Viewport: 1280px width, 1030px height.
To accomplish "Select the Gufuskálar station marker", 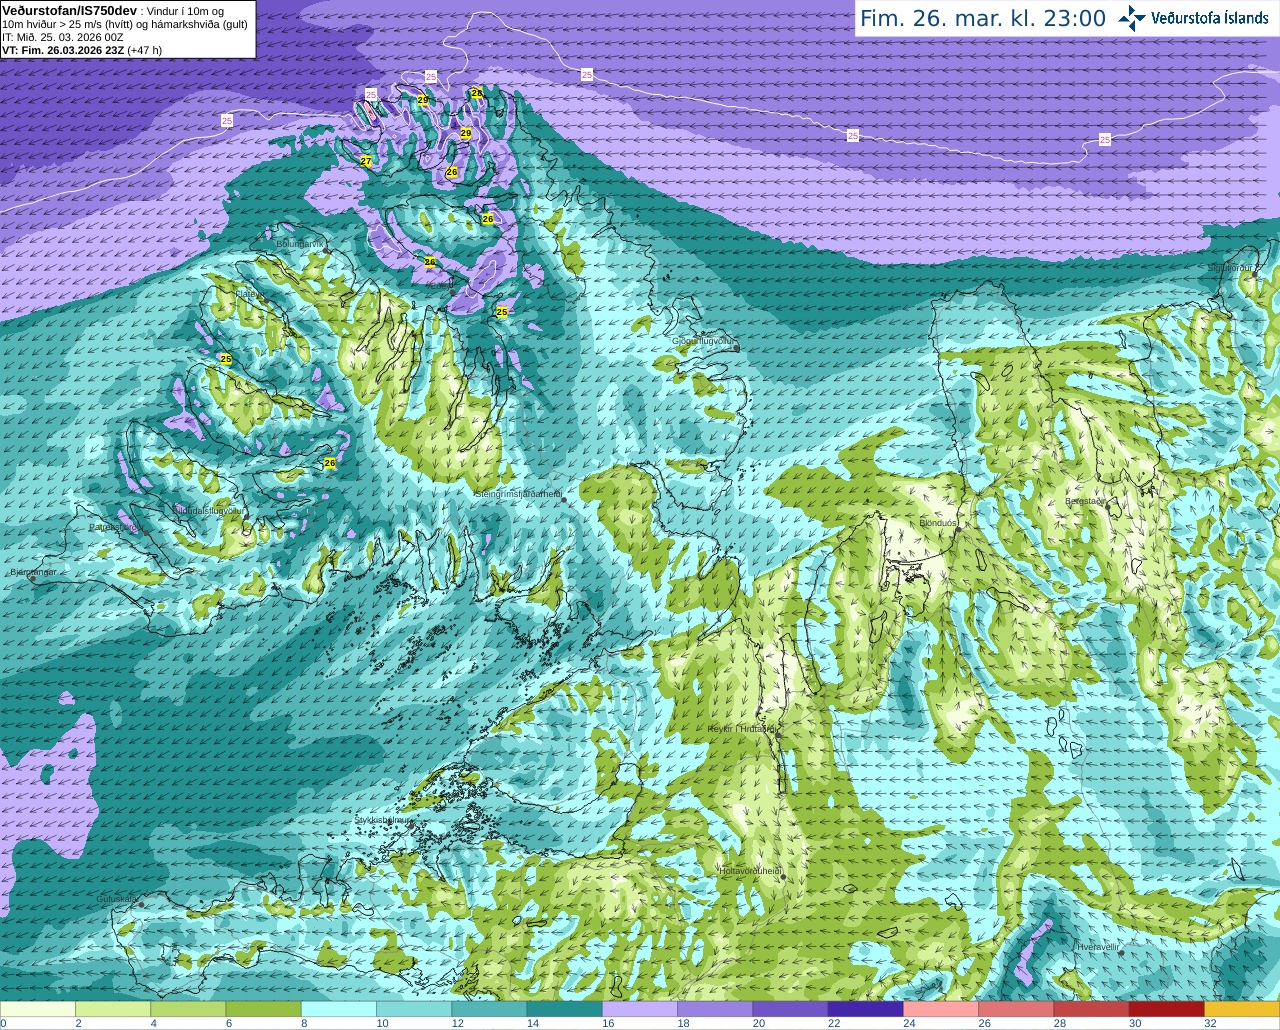I will pos(141,904).
